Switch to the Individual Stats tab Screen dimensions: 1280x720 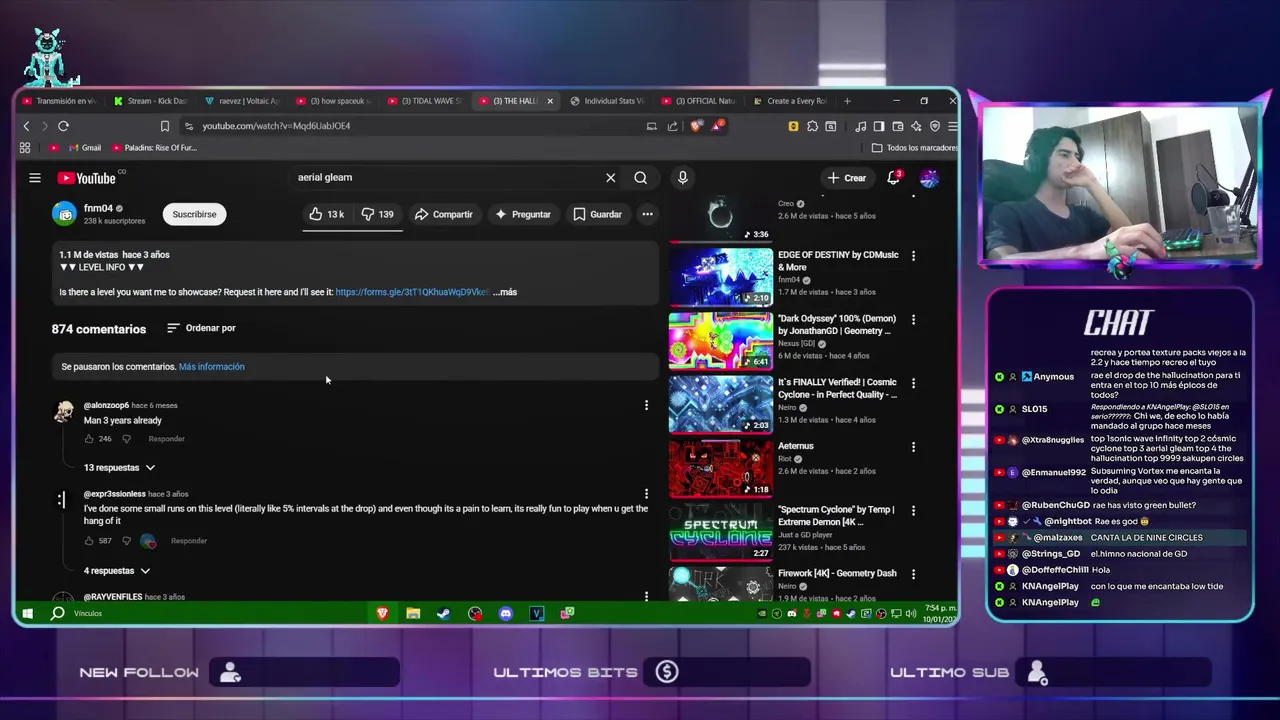tap(606, 101)
